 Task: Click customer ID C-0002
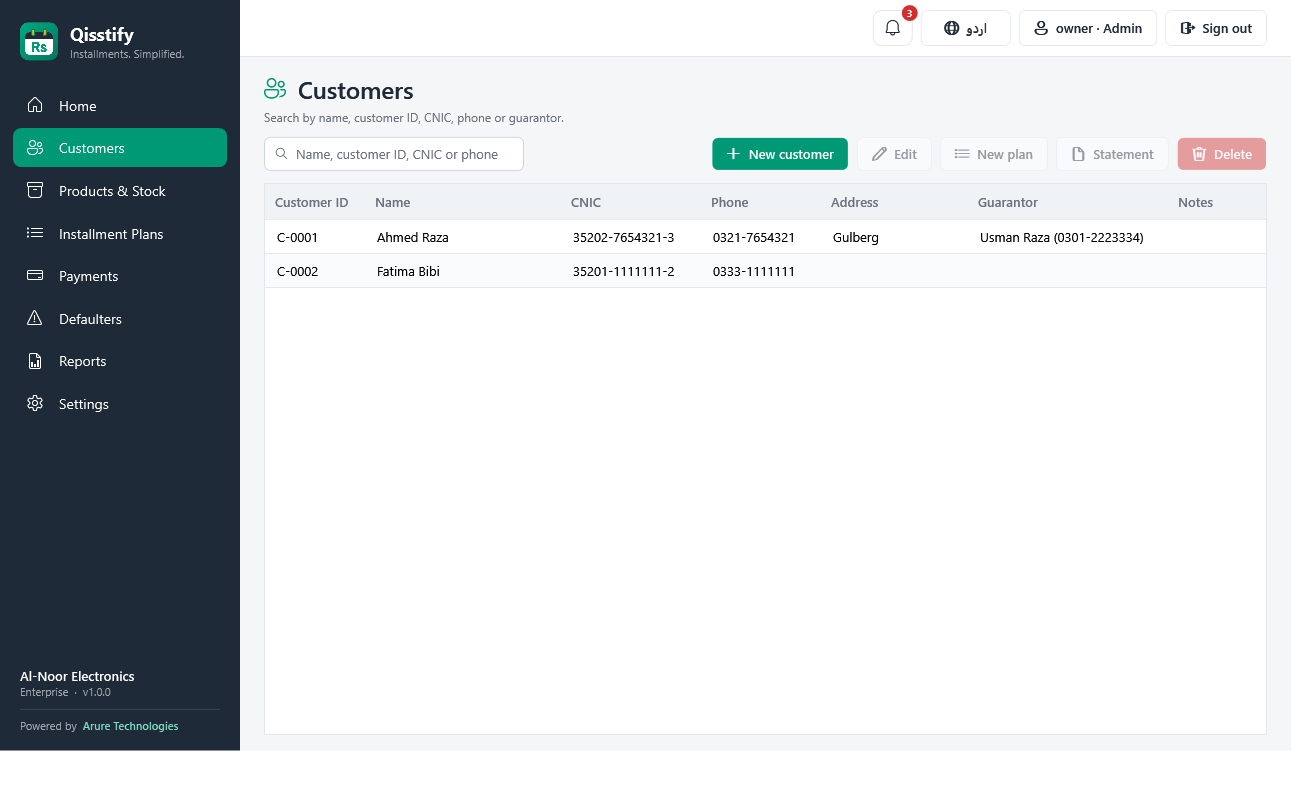(x=297, y=271)
